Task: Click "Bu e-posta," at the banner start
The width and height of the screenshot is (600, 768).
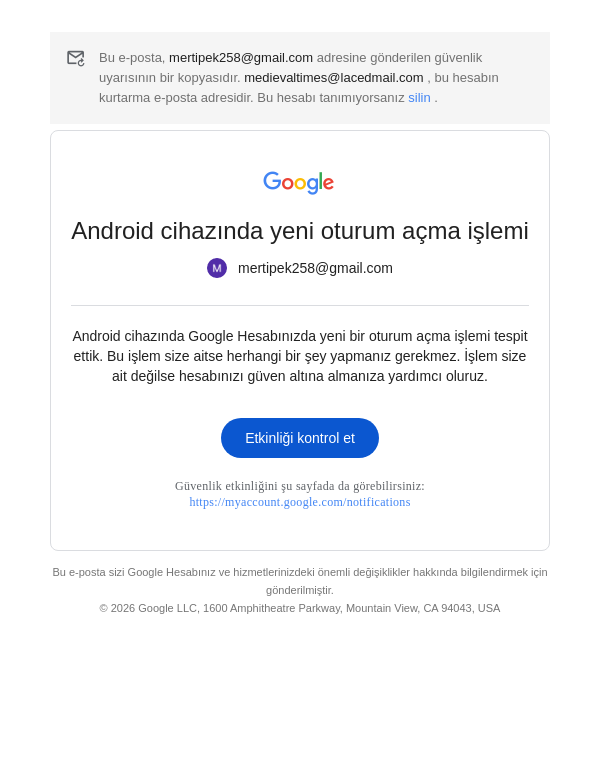Action: pos(132,58)
